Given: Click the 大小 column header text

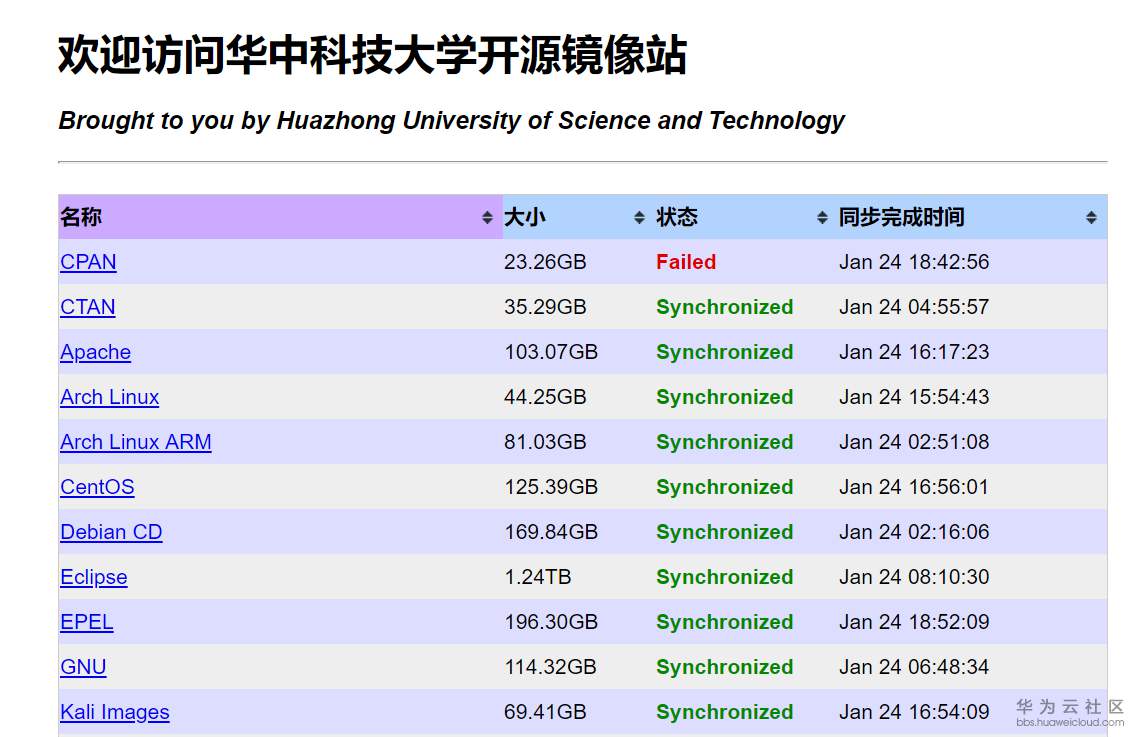Looking at the screenshot, I should click(525, 217).
